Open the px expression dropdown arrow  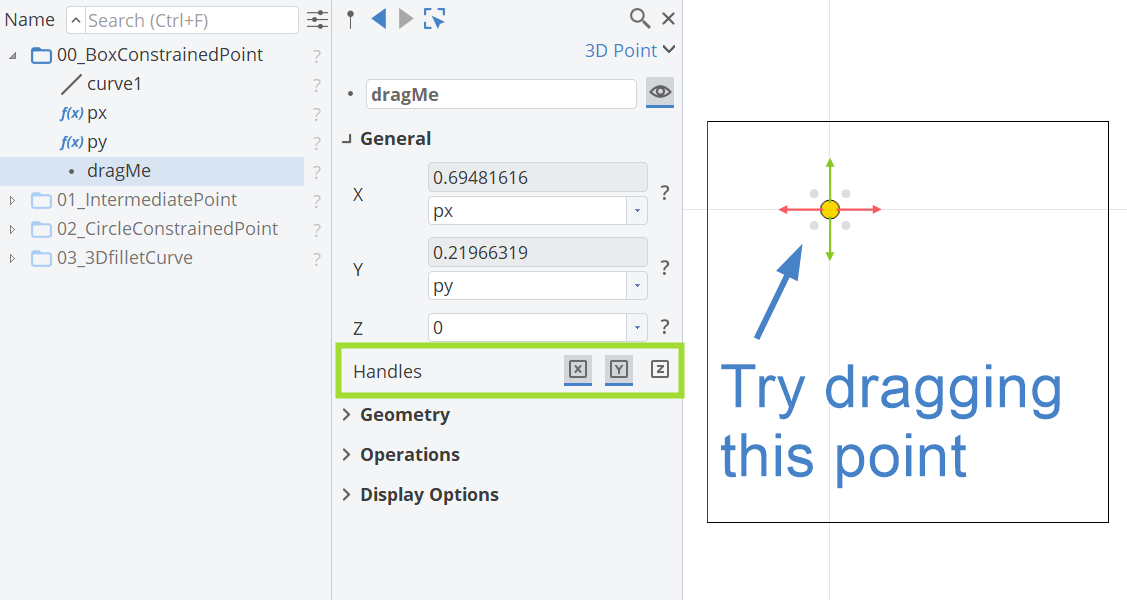pos(636,211)
